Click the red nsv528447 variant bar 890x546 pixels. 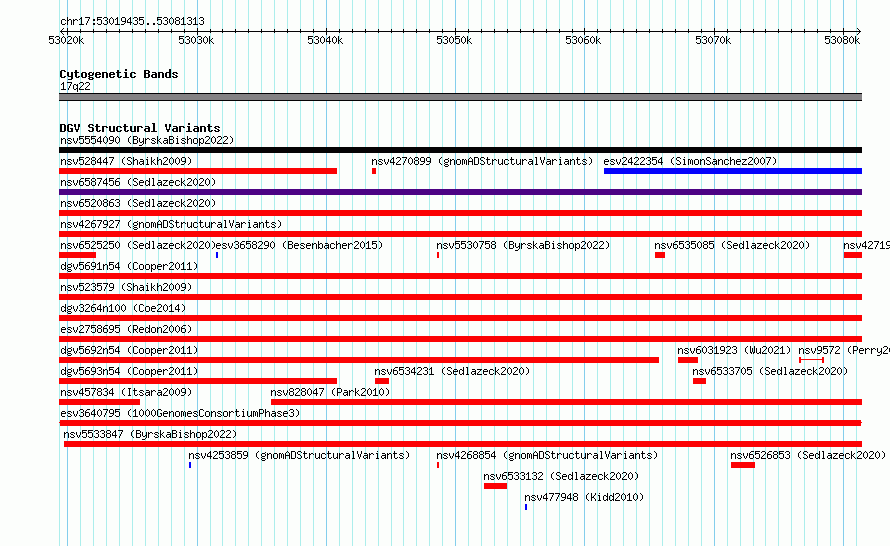point(198,171)
